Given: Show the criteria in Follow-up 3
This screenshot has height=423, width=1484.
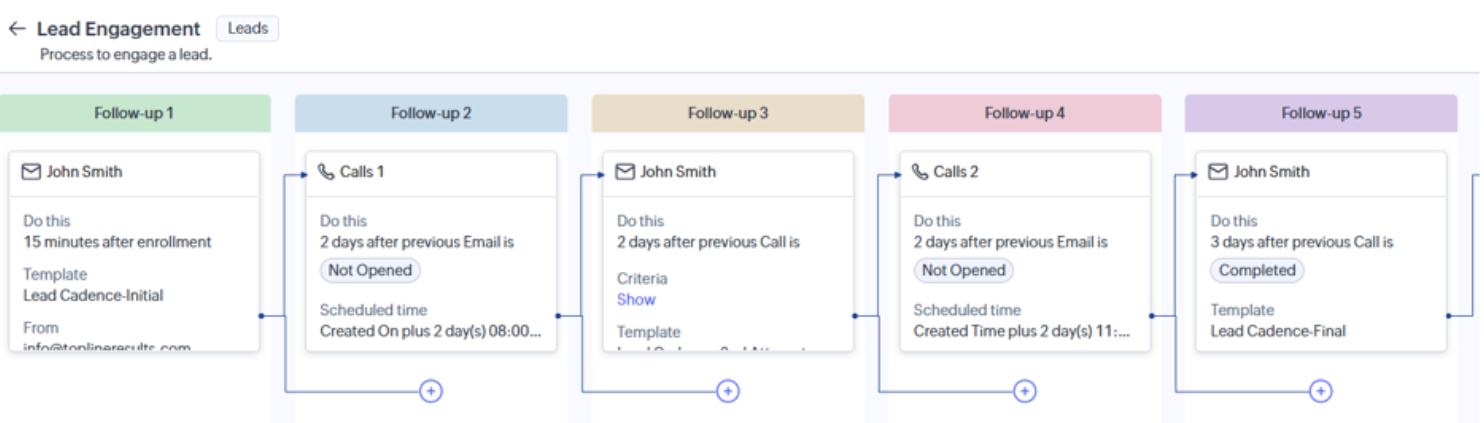Looking at the screenshot, I should tap(636, 299).
